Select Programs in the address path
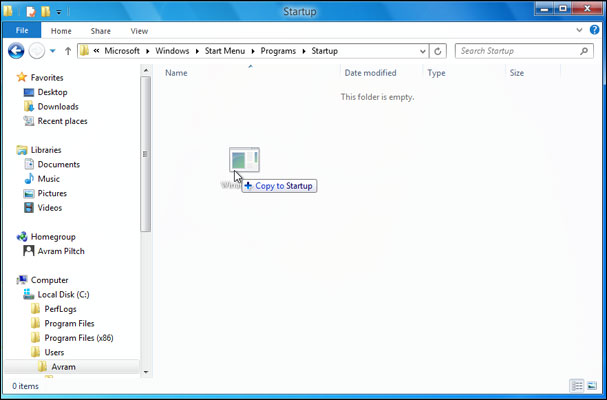Viewport: 607px width, 400px height. point(278,51)
